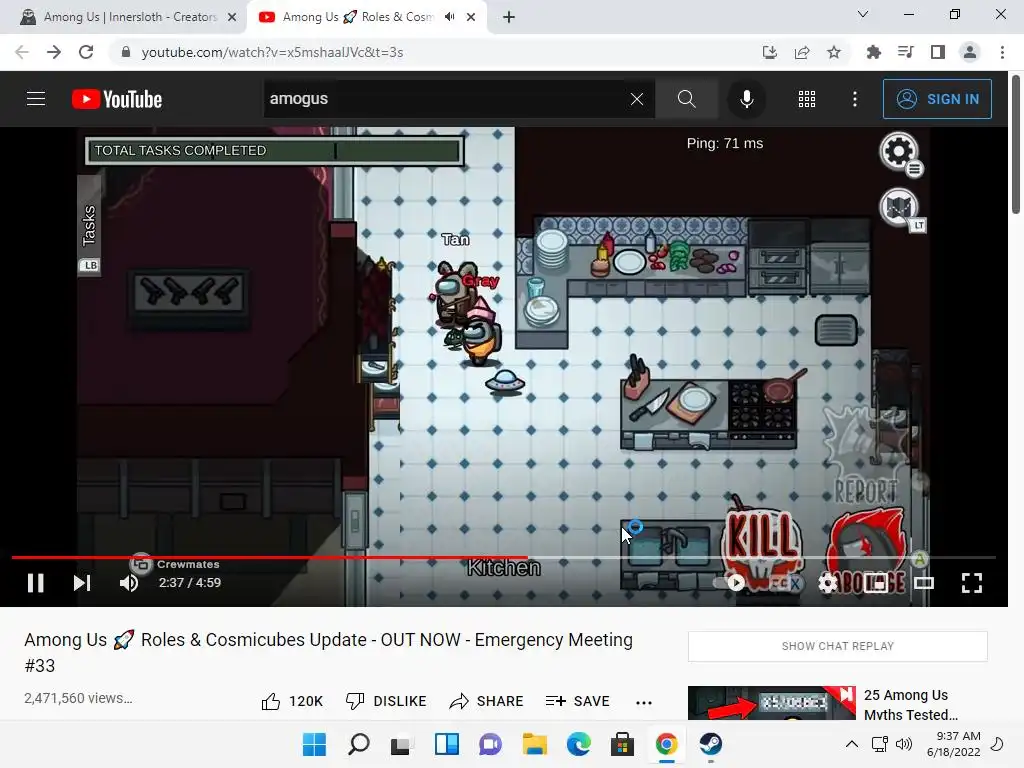
Task: Open Windows taskbar search
Action: pos(359,744)
